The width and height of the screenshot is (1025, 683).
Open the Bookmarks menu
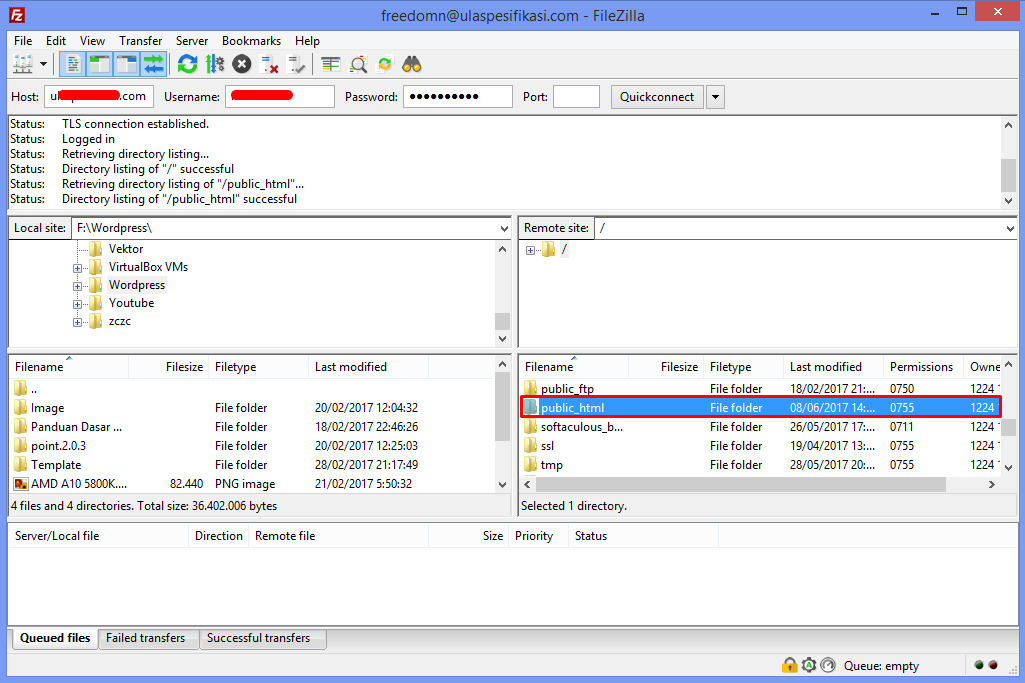click(251, 41)
